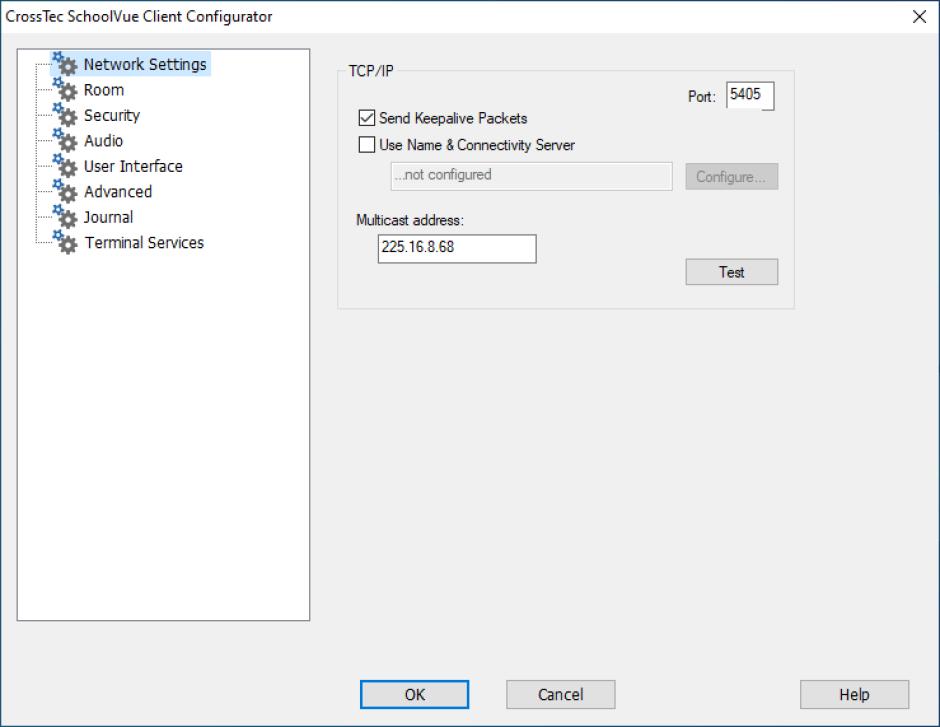Click the not configured server field
940x727 pixels.
[531, 176]
